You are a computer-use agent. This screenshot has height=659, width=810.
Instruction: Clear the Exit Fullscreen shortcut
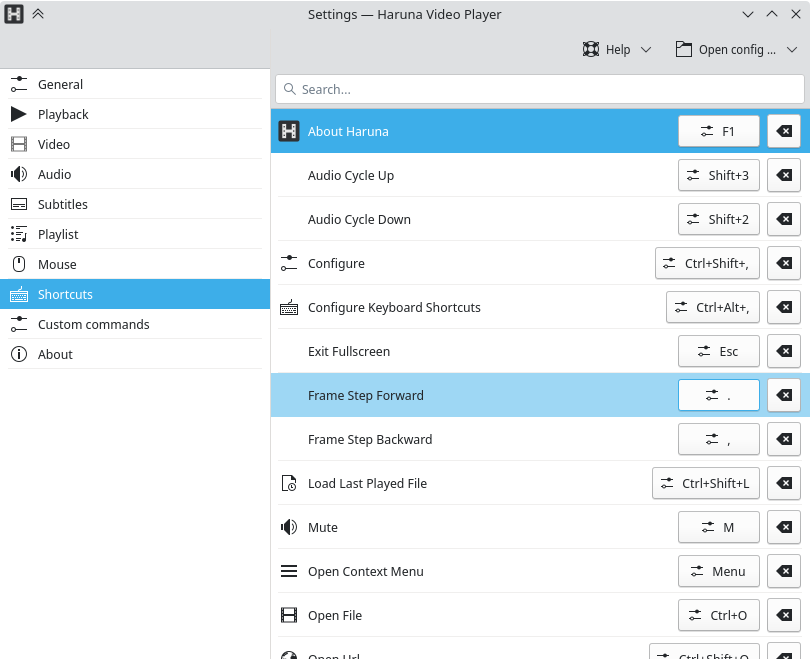click(x=784, y=351)
